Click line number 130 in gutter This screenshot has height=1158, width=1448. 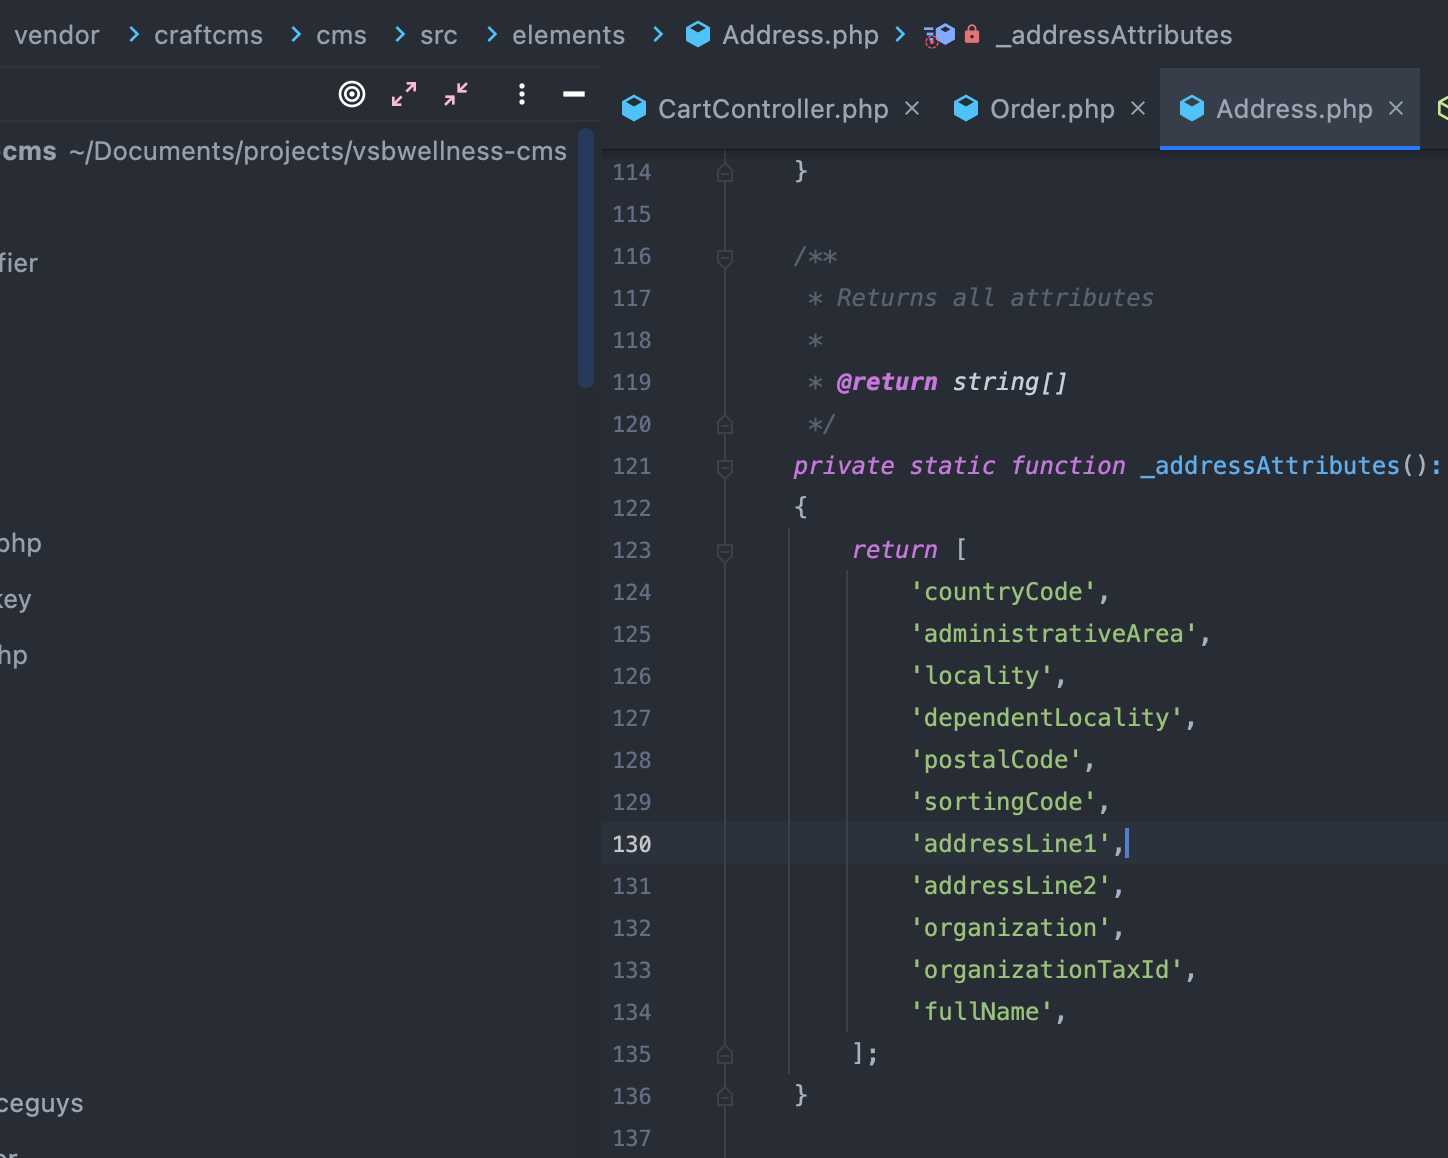click(x=631, y=844)
